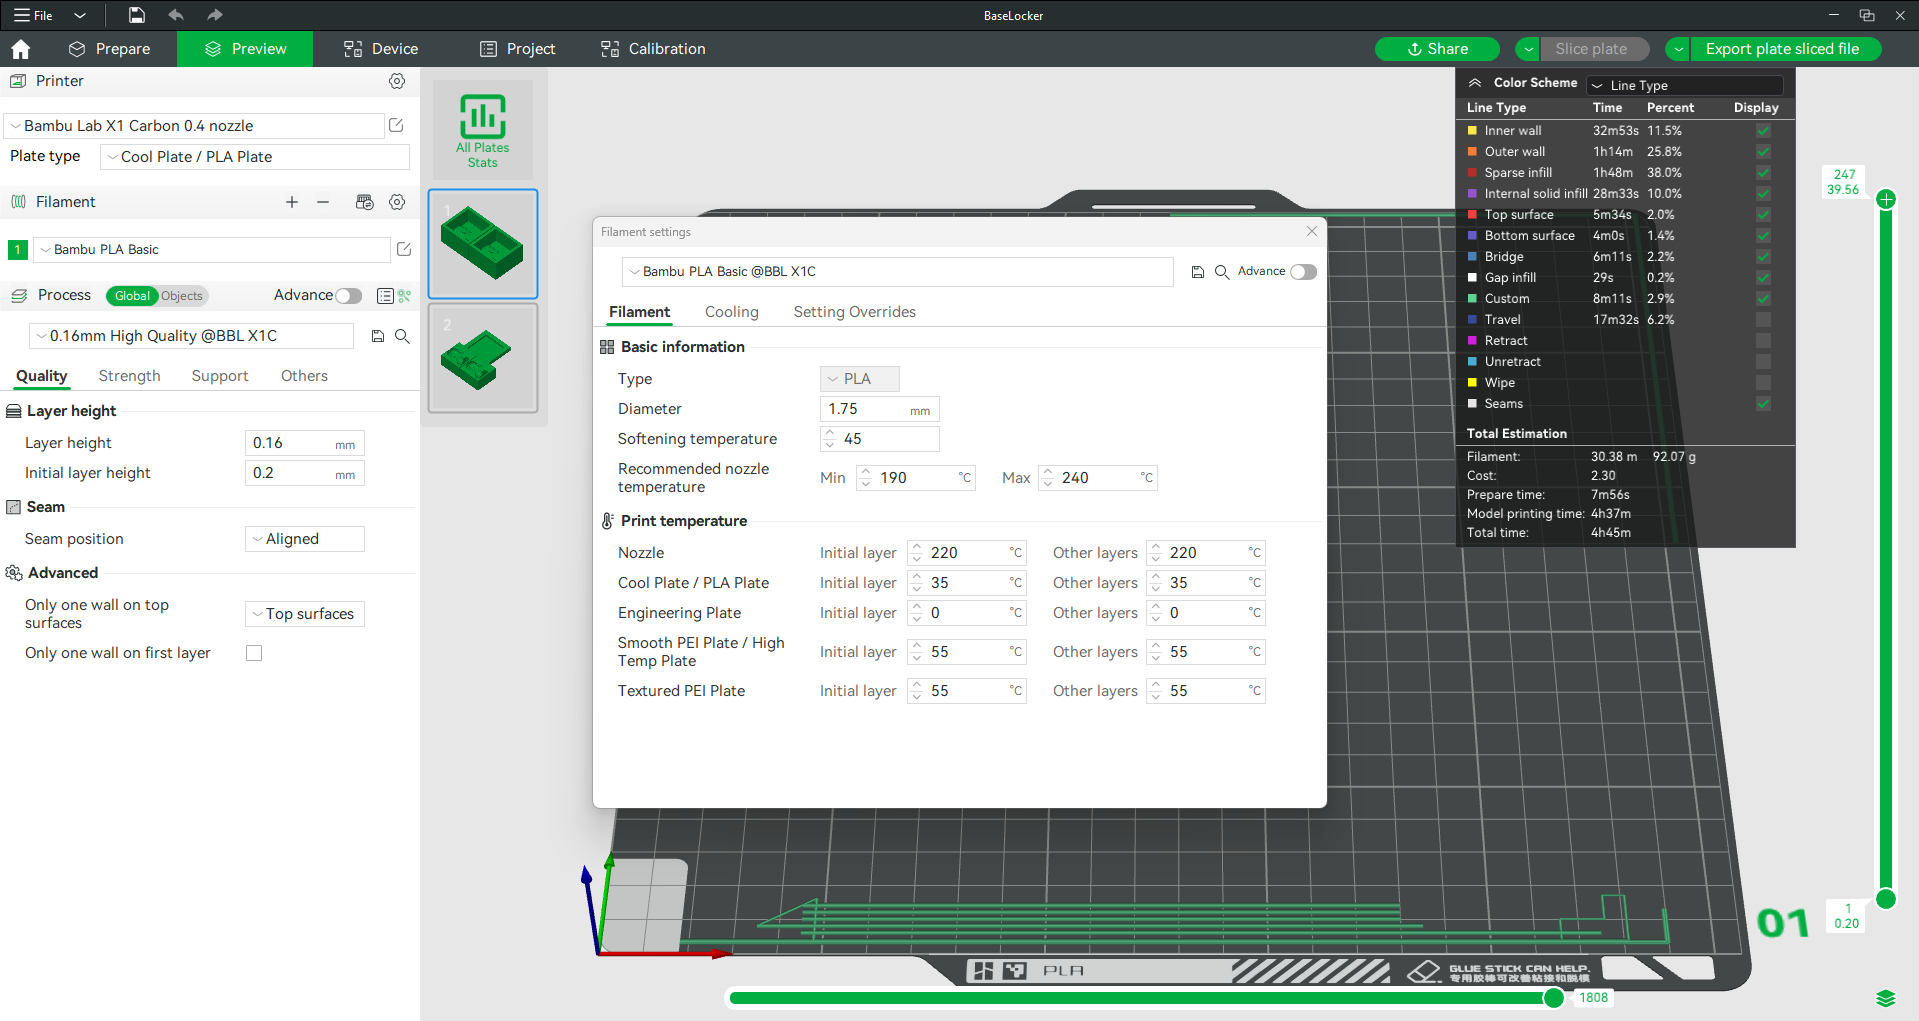The image size is (1919, 1021).
Task: Click the redo arrow icon
Action: click(214, 15)
